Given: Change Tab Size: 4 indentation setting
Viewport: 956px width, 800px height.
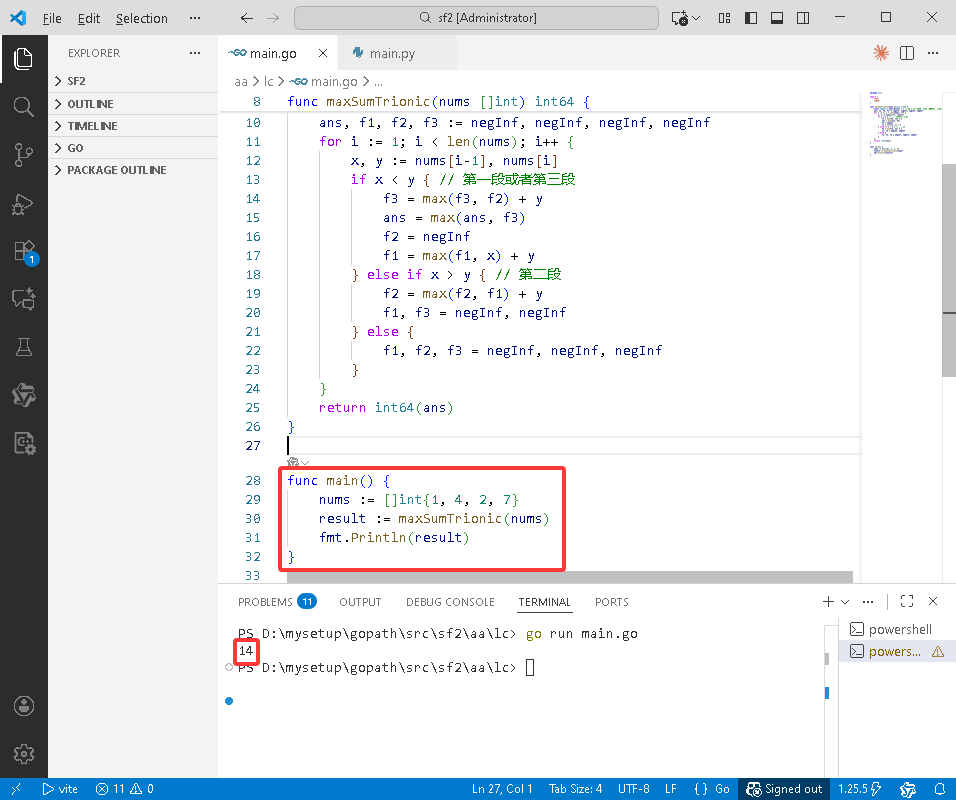Looking at the screenshot, I should 575,789.
